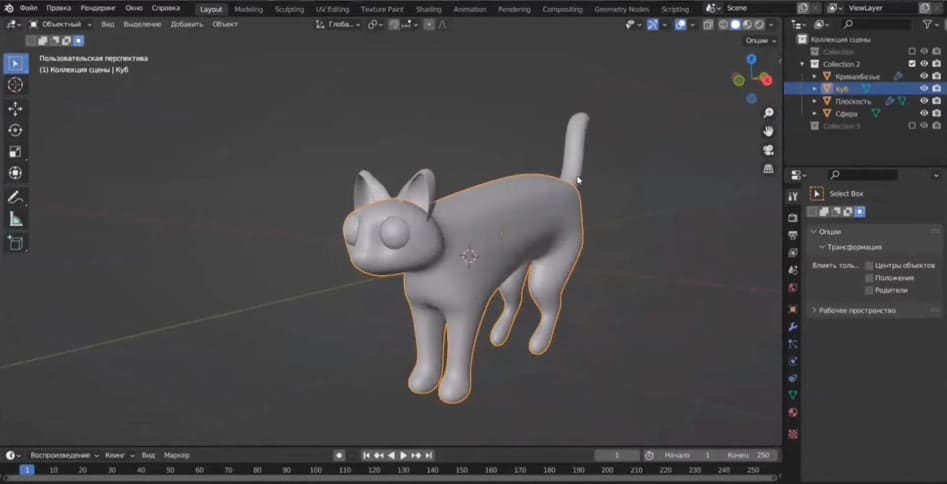947x484 pixels.
Task: Select the Scale tool in the toolbar
Action: pos(16,152)
